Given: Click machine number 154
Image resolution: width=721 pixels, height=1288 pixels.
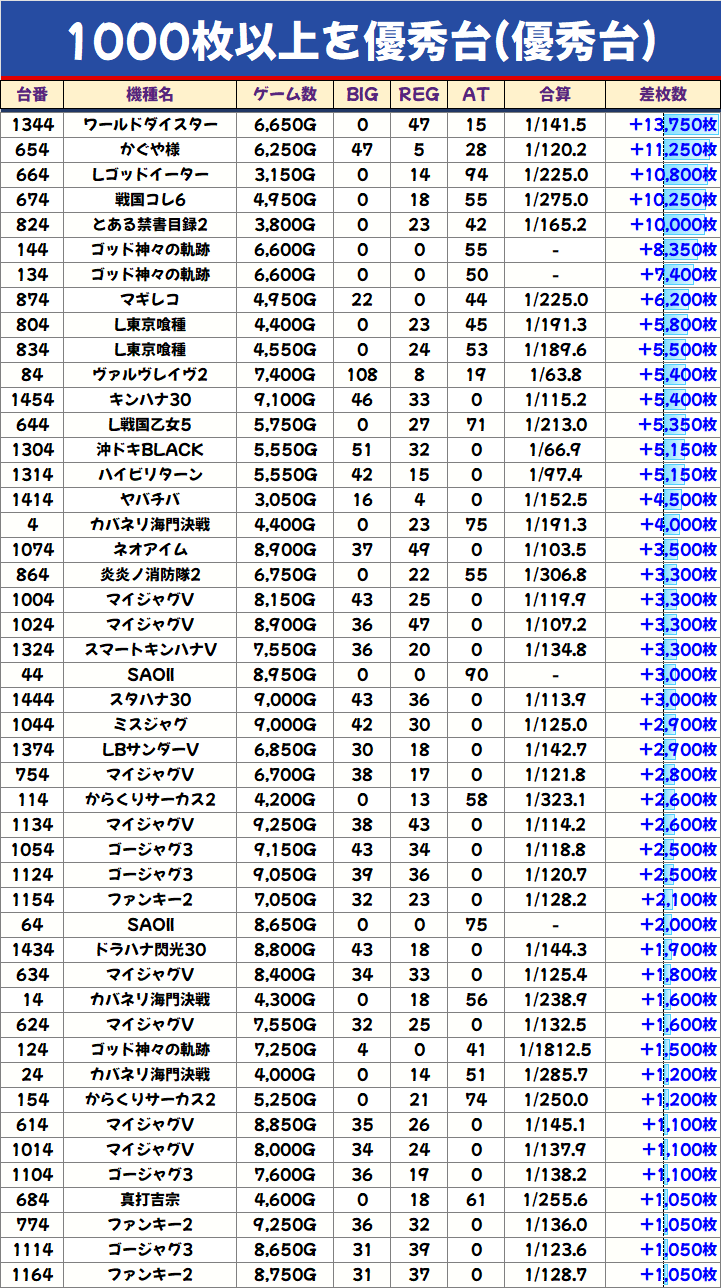Looking at the screenshot, I should (x=32, y=1100).
